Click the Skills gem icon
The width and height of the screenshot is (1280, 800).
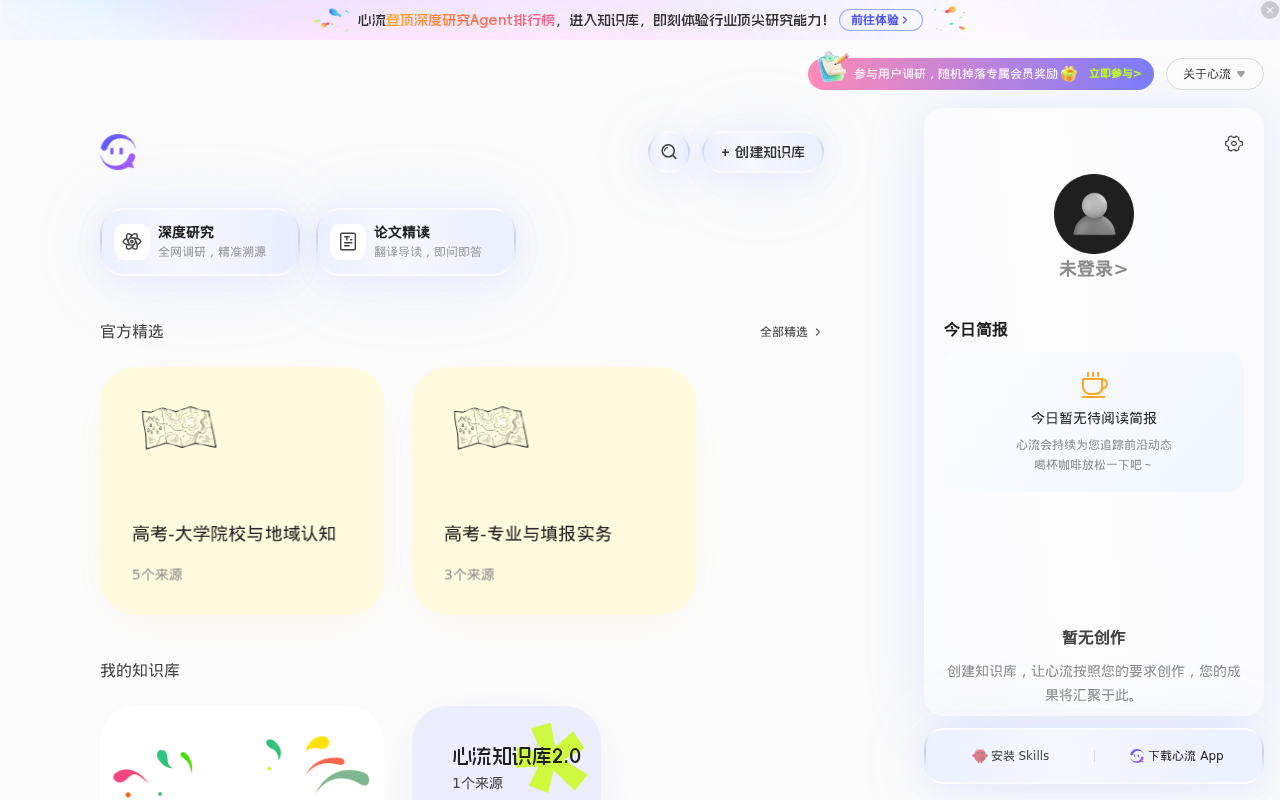tap(980, 756)
